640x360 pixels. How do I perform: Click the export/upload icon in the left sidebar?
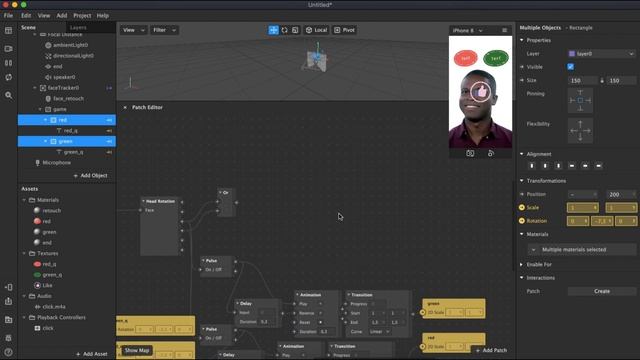pyautogui.click(x=8, y=301)
